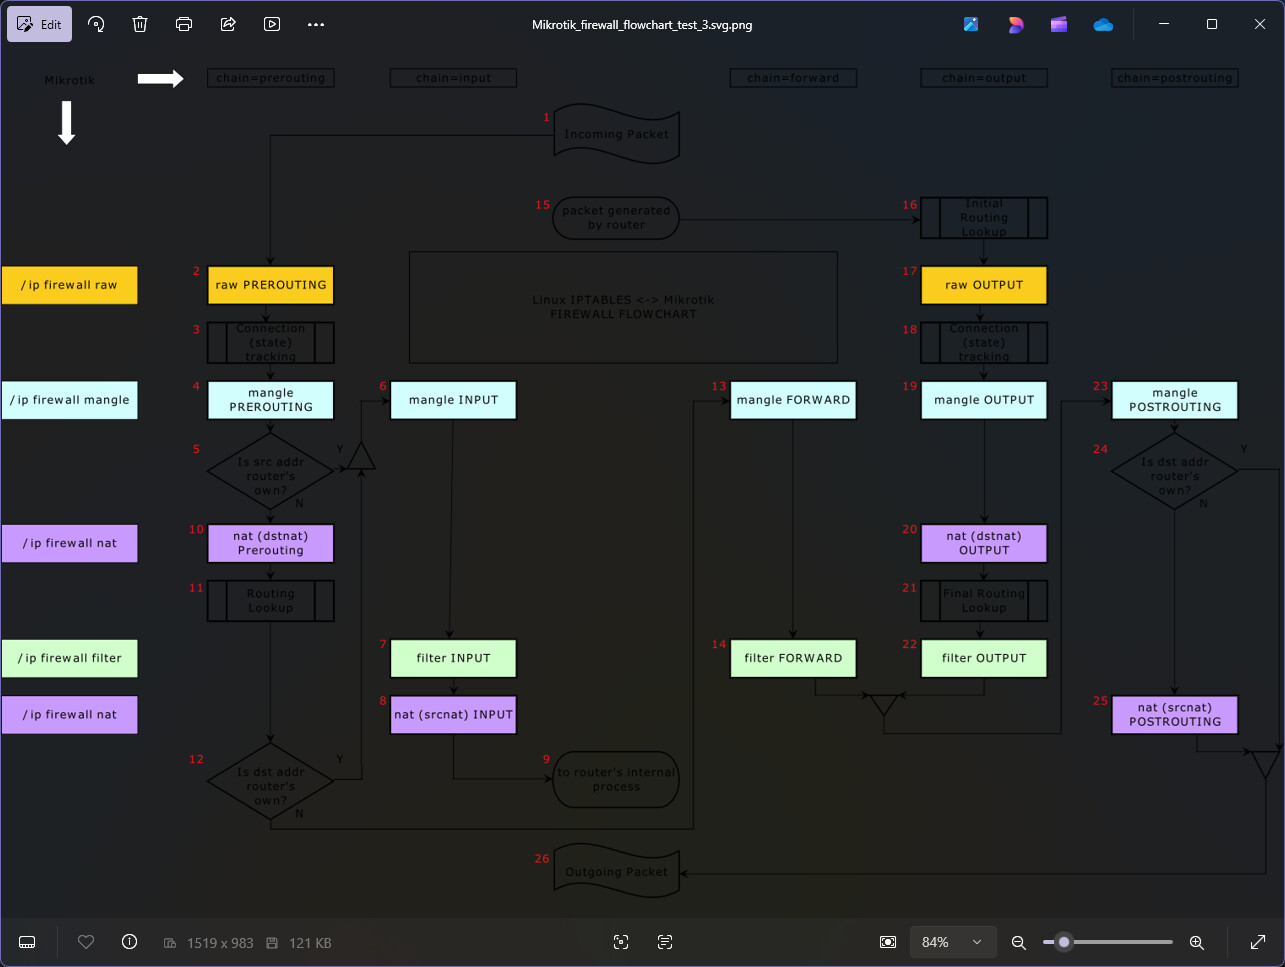
Task: Click the mangle POSTROUTING box
Action: pos(1175,400)
